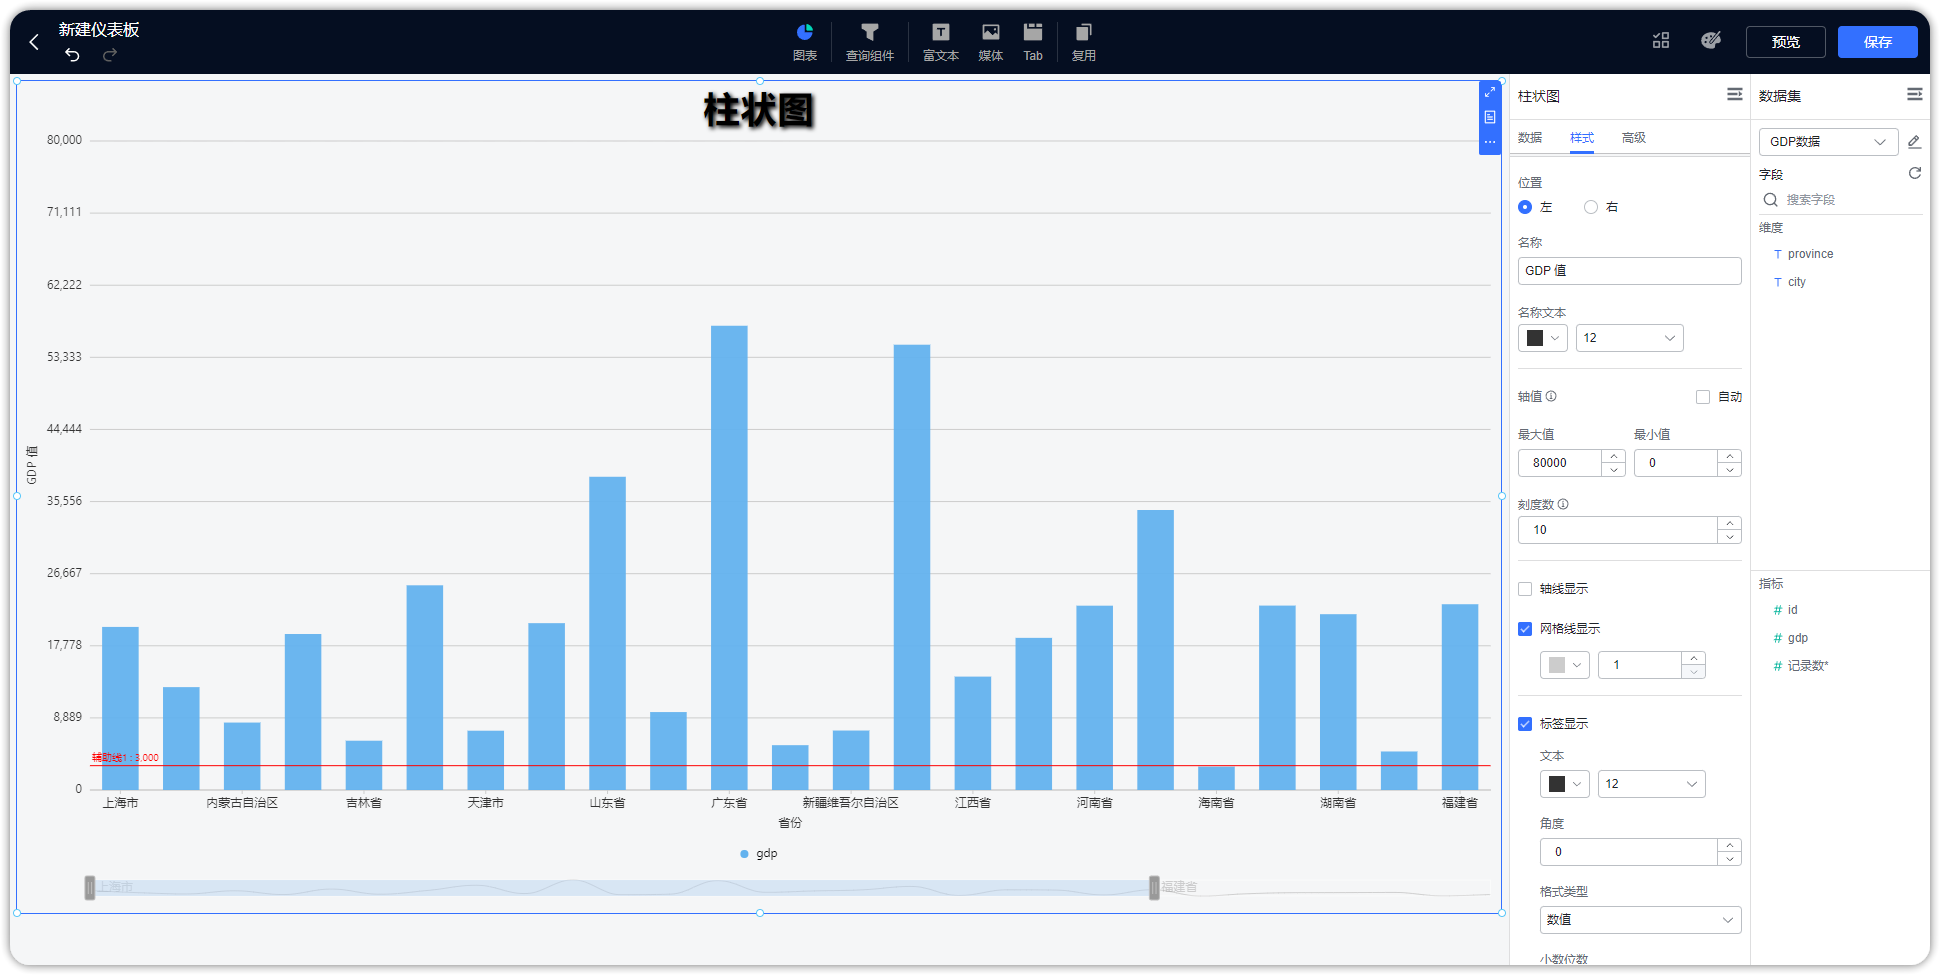Increase the 最大值 stepper
The width and height of the screenshot is (1940, 975).
click(x=1613, y=456)
